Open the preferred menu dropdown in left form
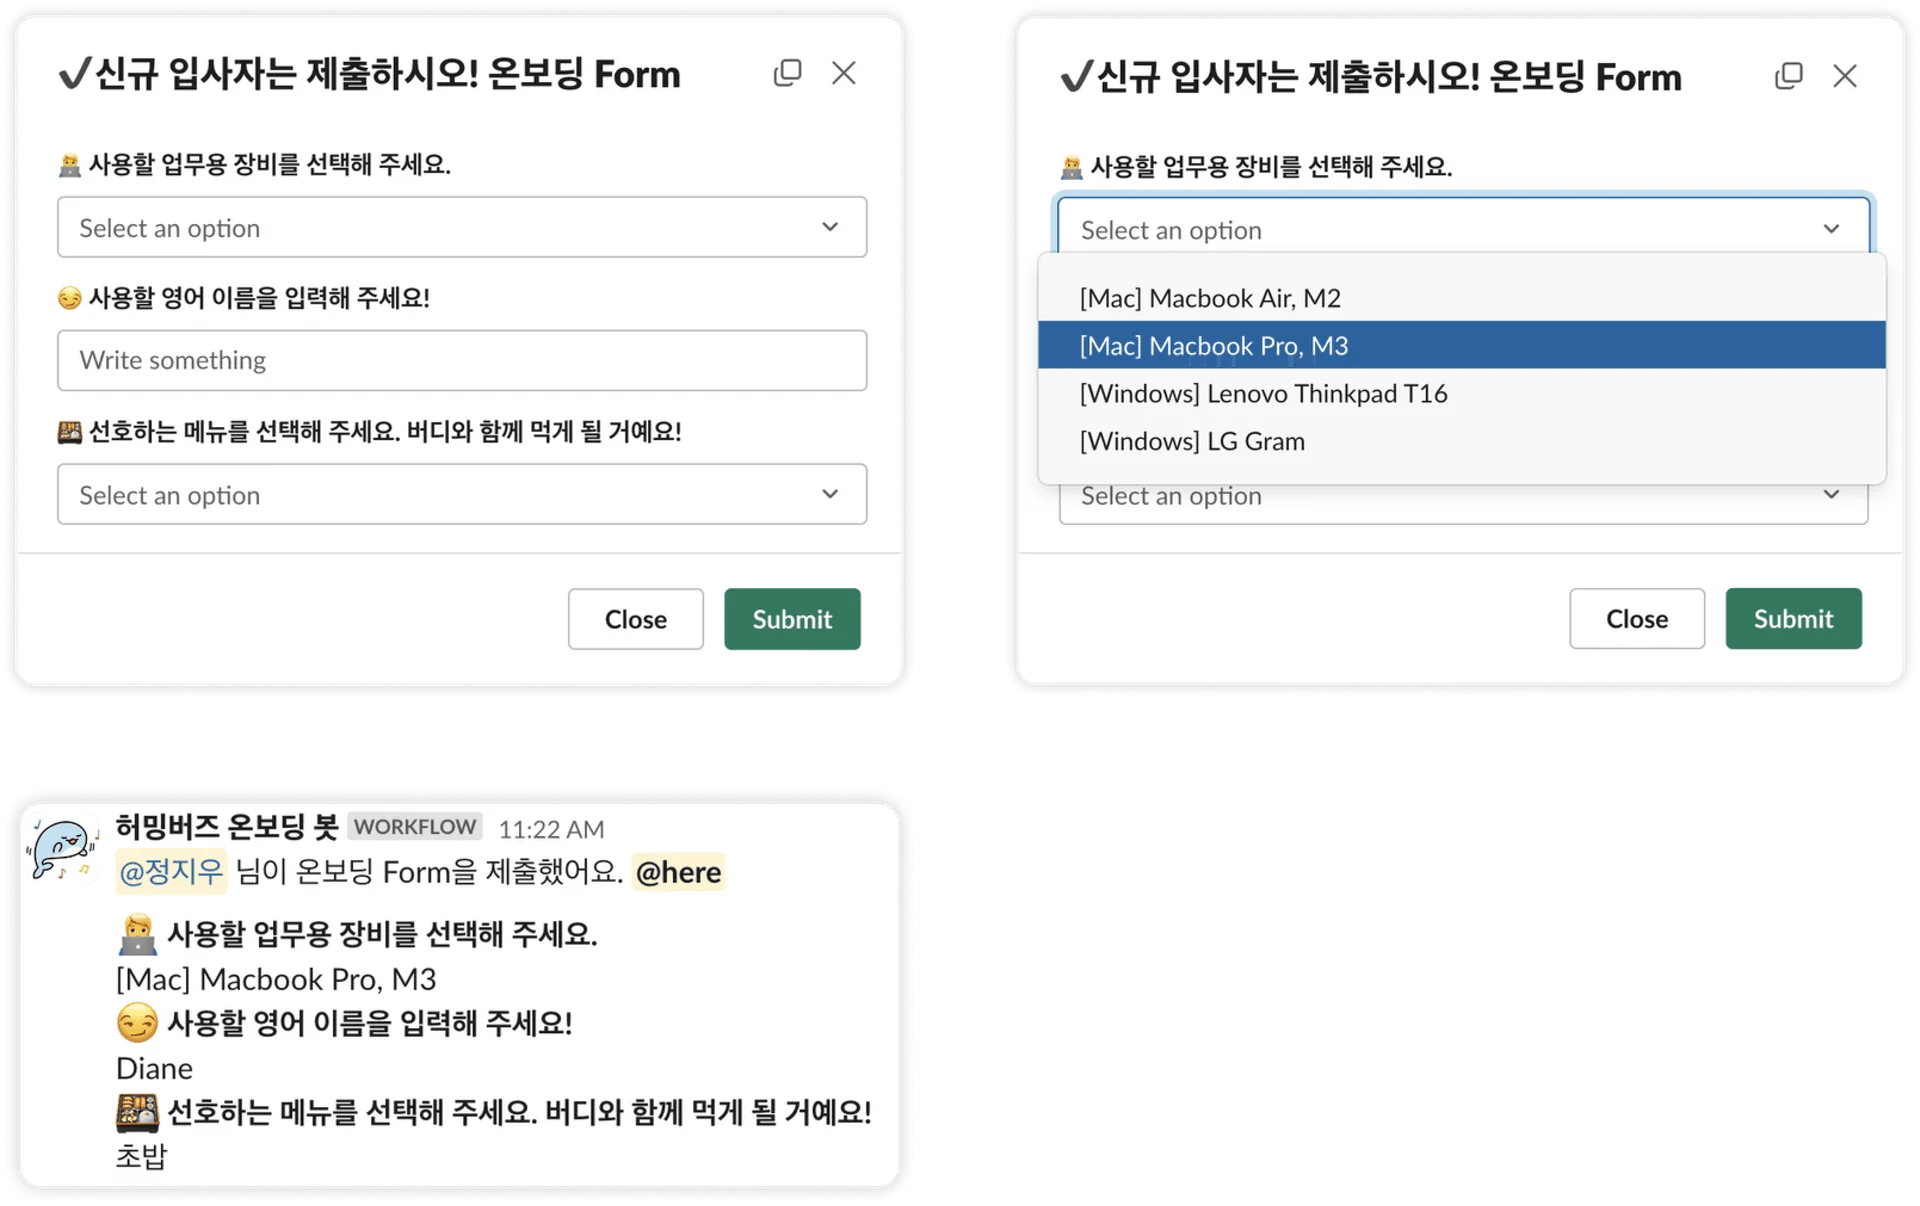Viewport: 1920px width, 1206px height. tap(462, 495)
